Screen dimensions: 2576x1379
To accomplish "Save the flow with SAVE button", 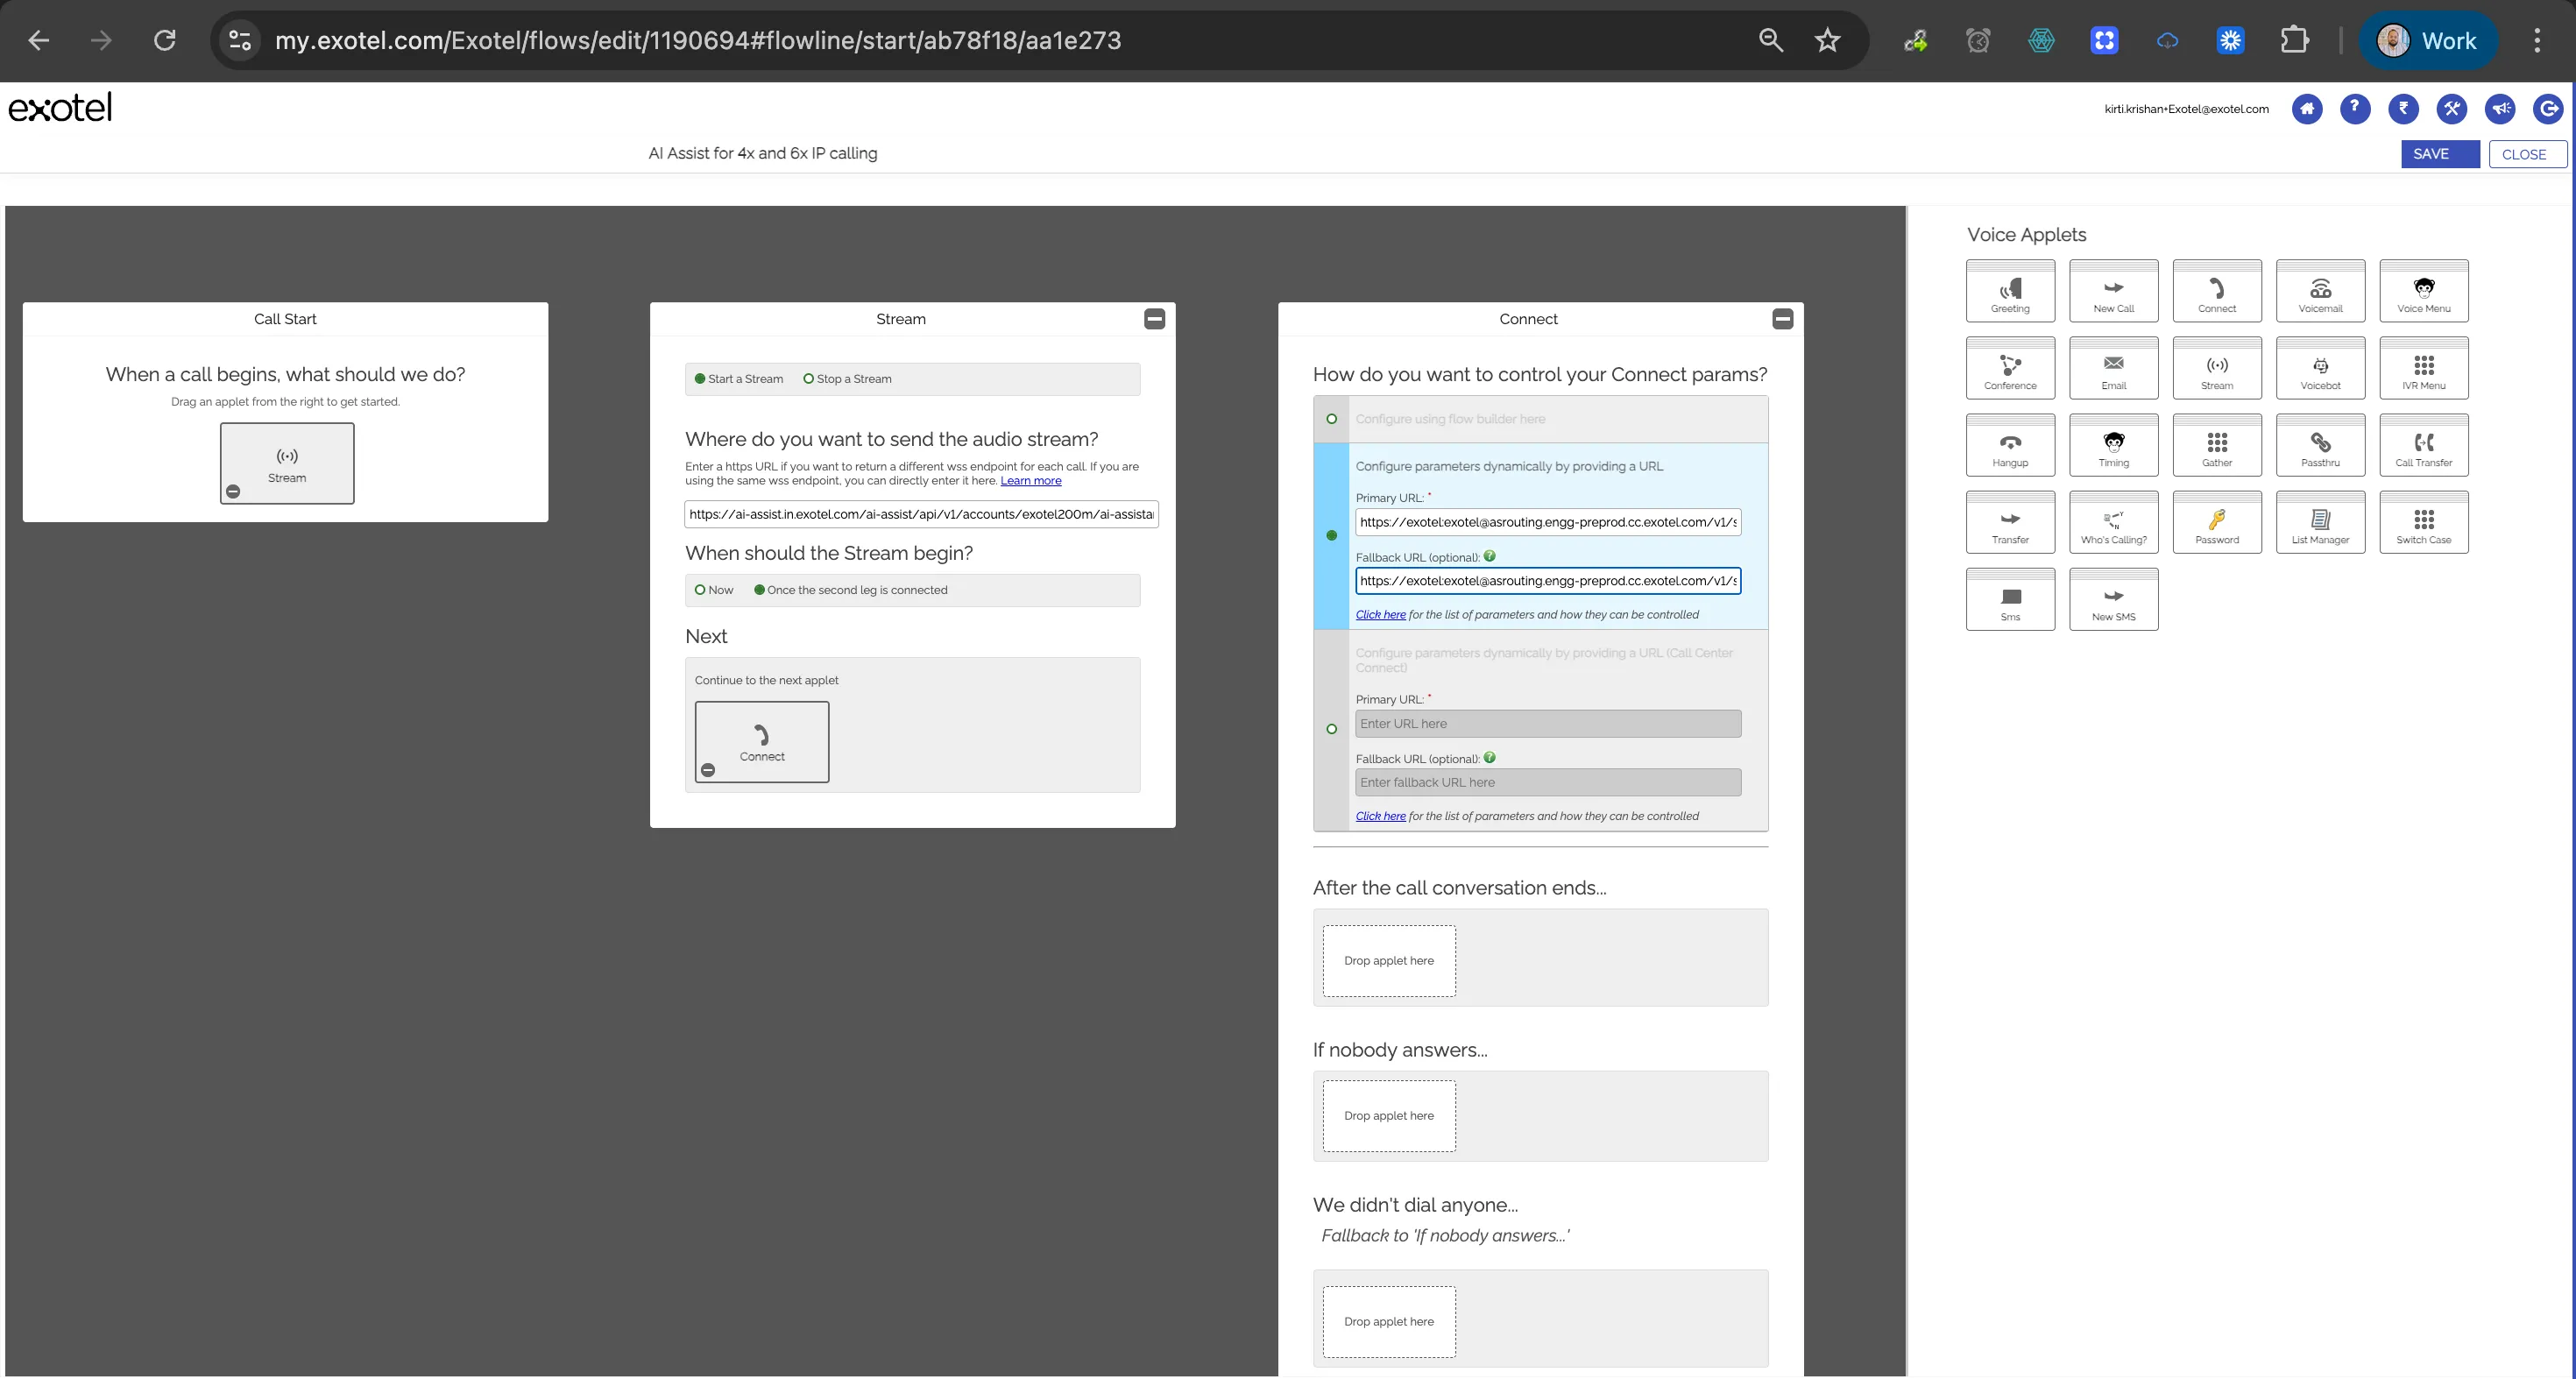I will pyautogui.click(x=2440, y=154).
